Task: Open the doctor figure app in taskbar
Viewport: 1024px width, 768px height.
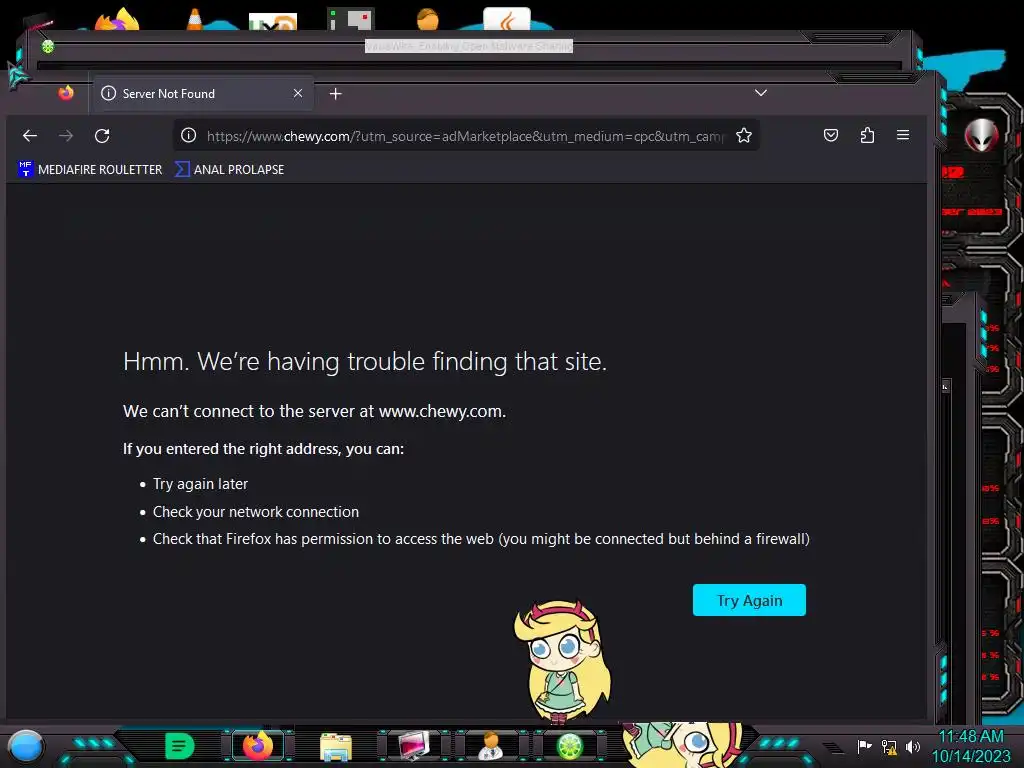Action: click(x=491, y=746)
